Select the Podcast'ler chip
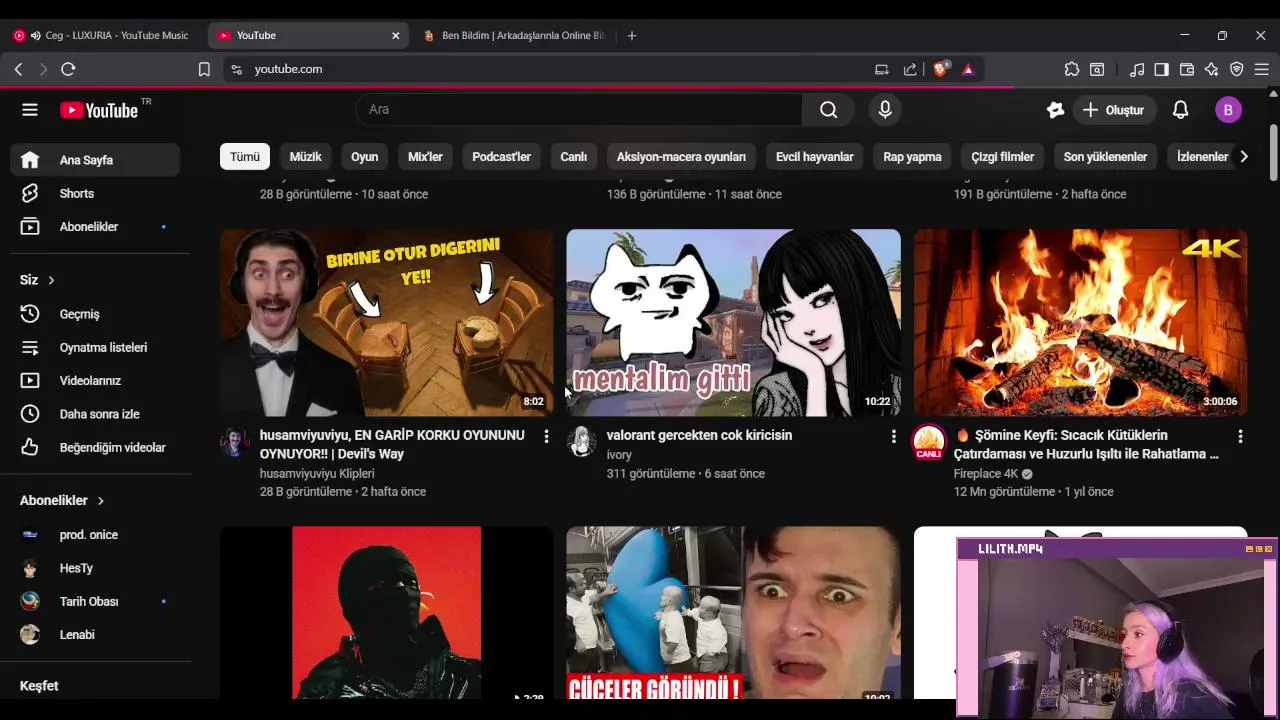This screenshot has width=1280, height=720. point(501,157)
